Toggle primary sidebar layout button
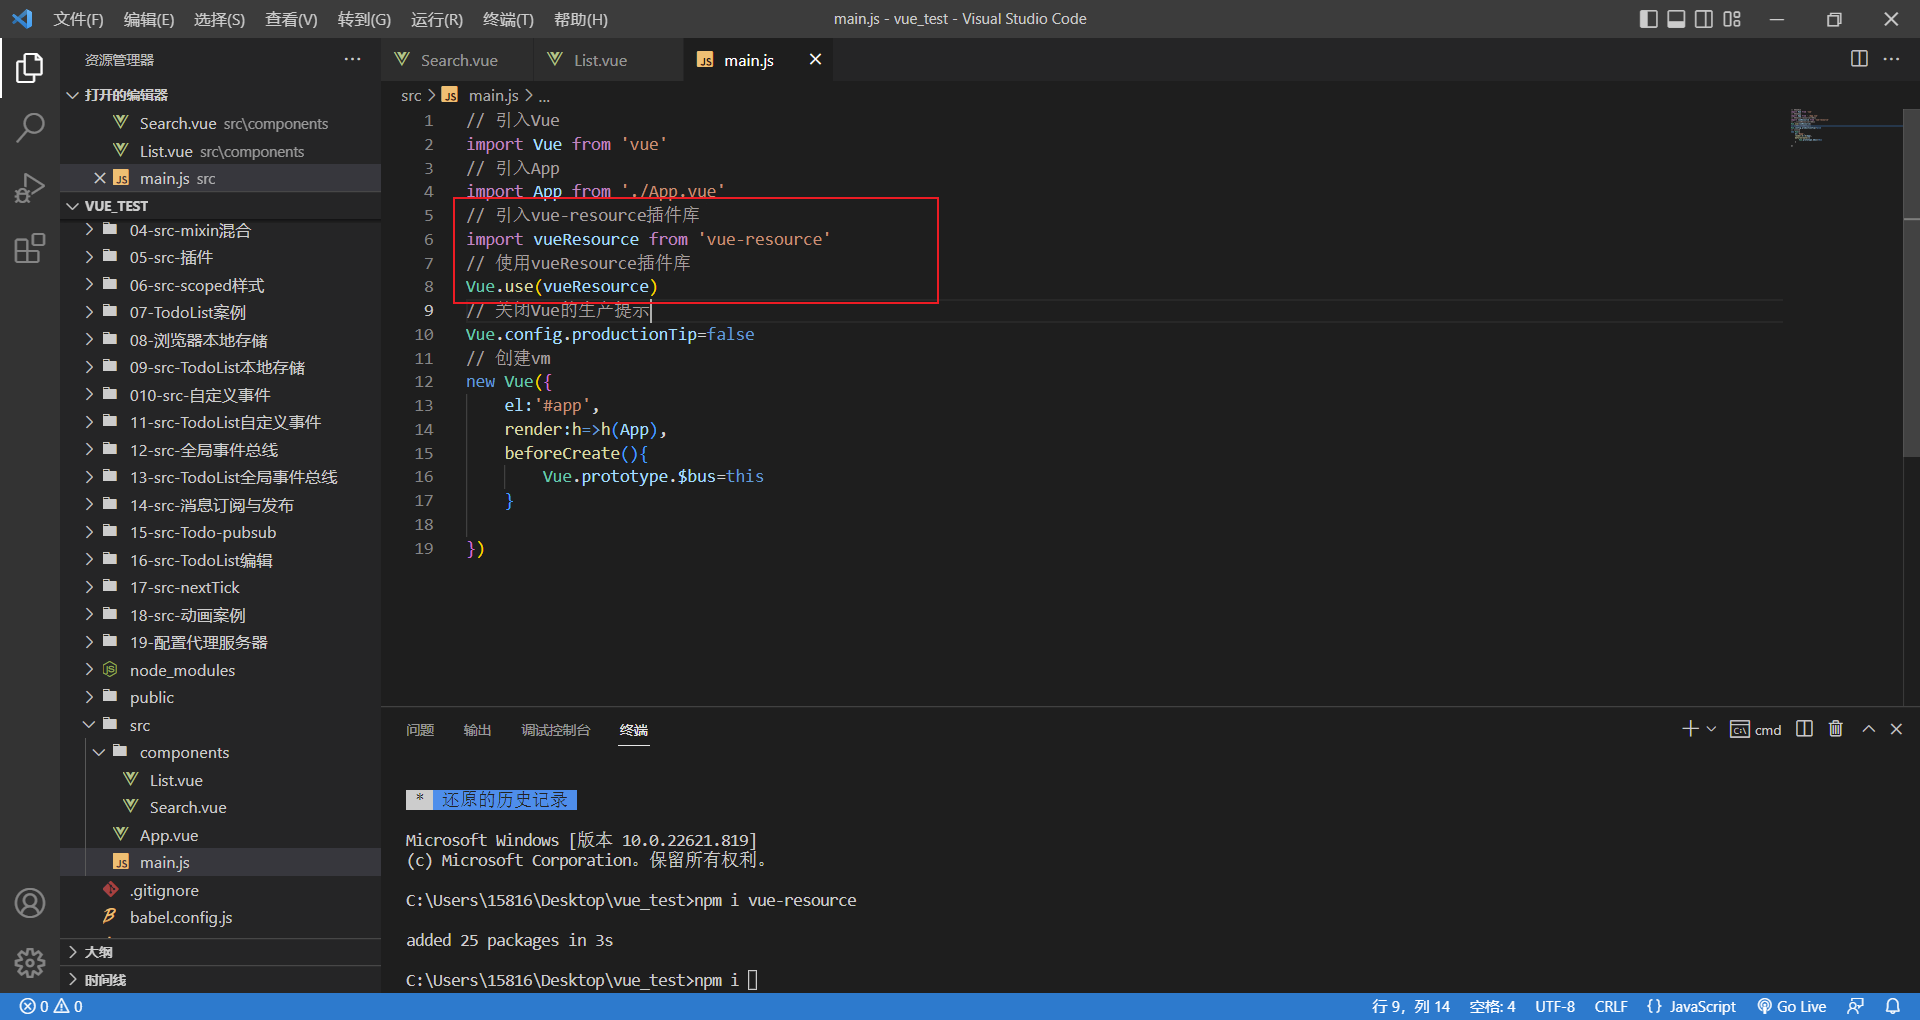1920x1020 pixels. point(1648,19)
